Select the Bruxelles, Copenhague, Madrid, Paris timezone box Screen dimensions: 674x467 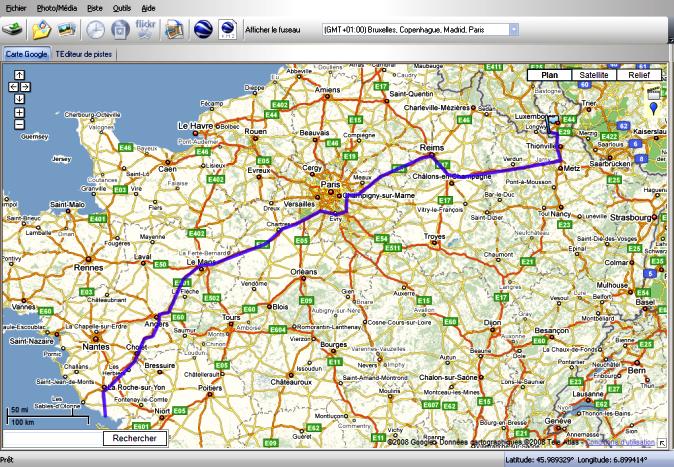click(x=420, y=30)
